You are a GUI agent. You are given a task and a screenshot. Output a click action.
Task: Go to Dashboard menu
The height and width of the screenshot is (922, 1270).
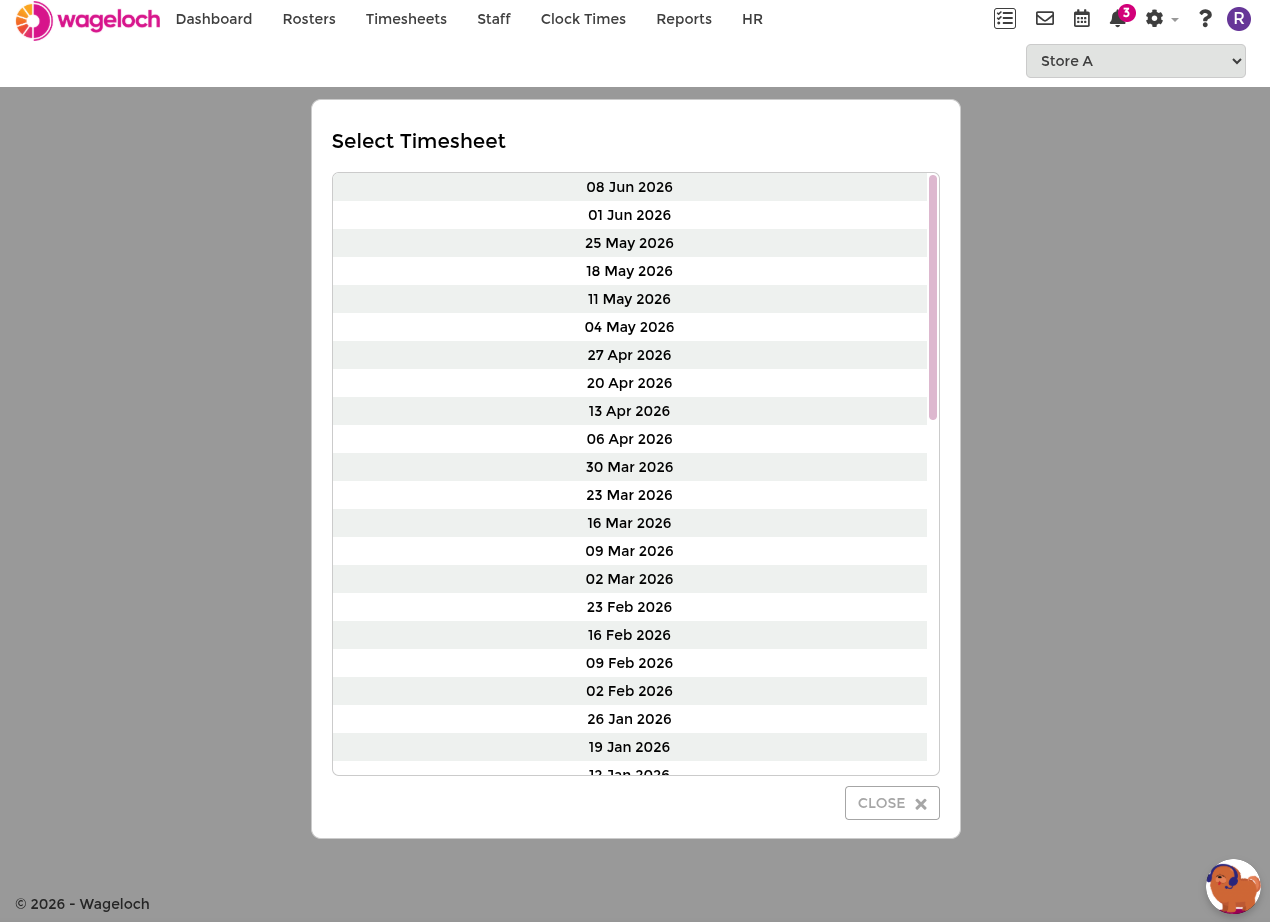tap(214, 19)
